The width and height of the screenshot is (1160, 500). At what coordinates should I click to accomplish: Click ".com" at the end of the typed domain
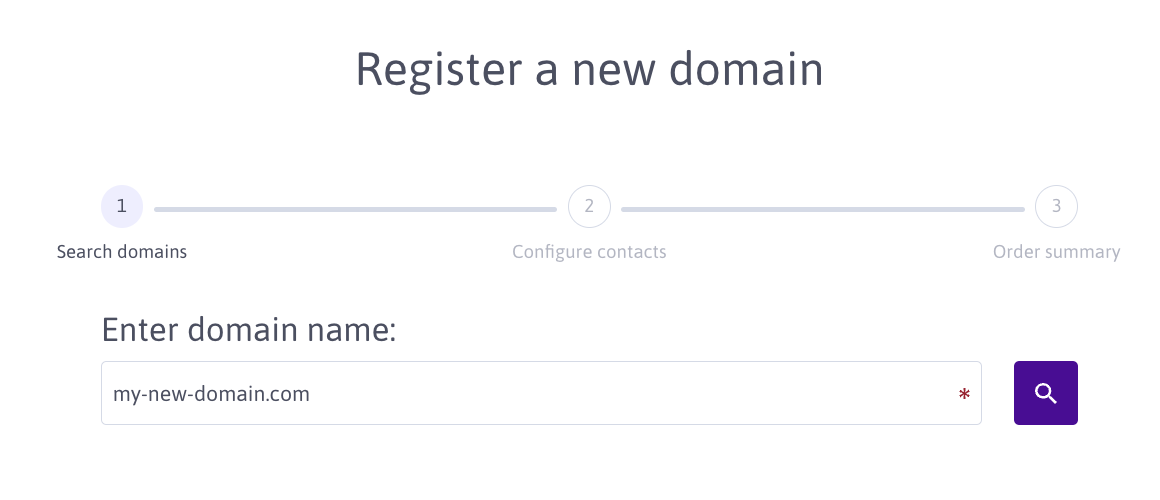click(x=291, y=394)
